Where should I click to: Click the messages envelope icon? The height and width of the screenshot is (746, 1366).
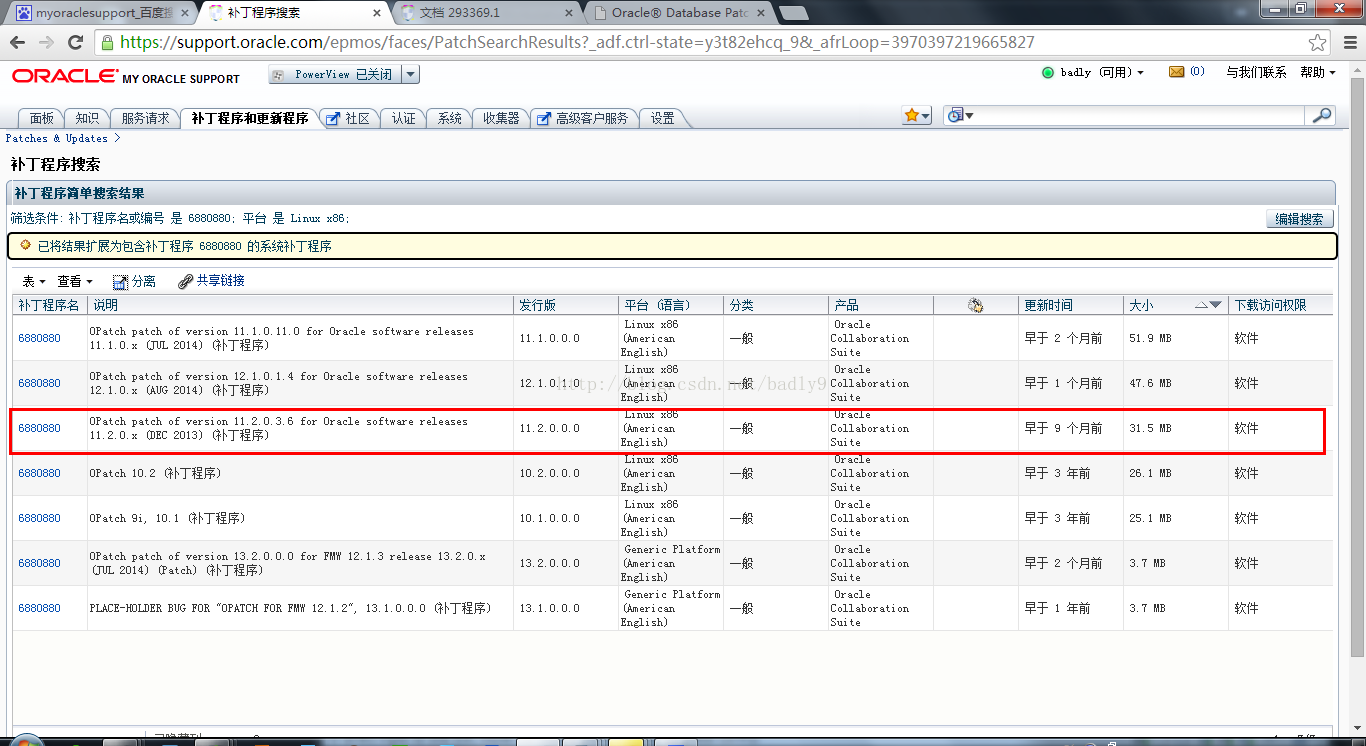click(1176, 72)
